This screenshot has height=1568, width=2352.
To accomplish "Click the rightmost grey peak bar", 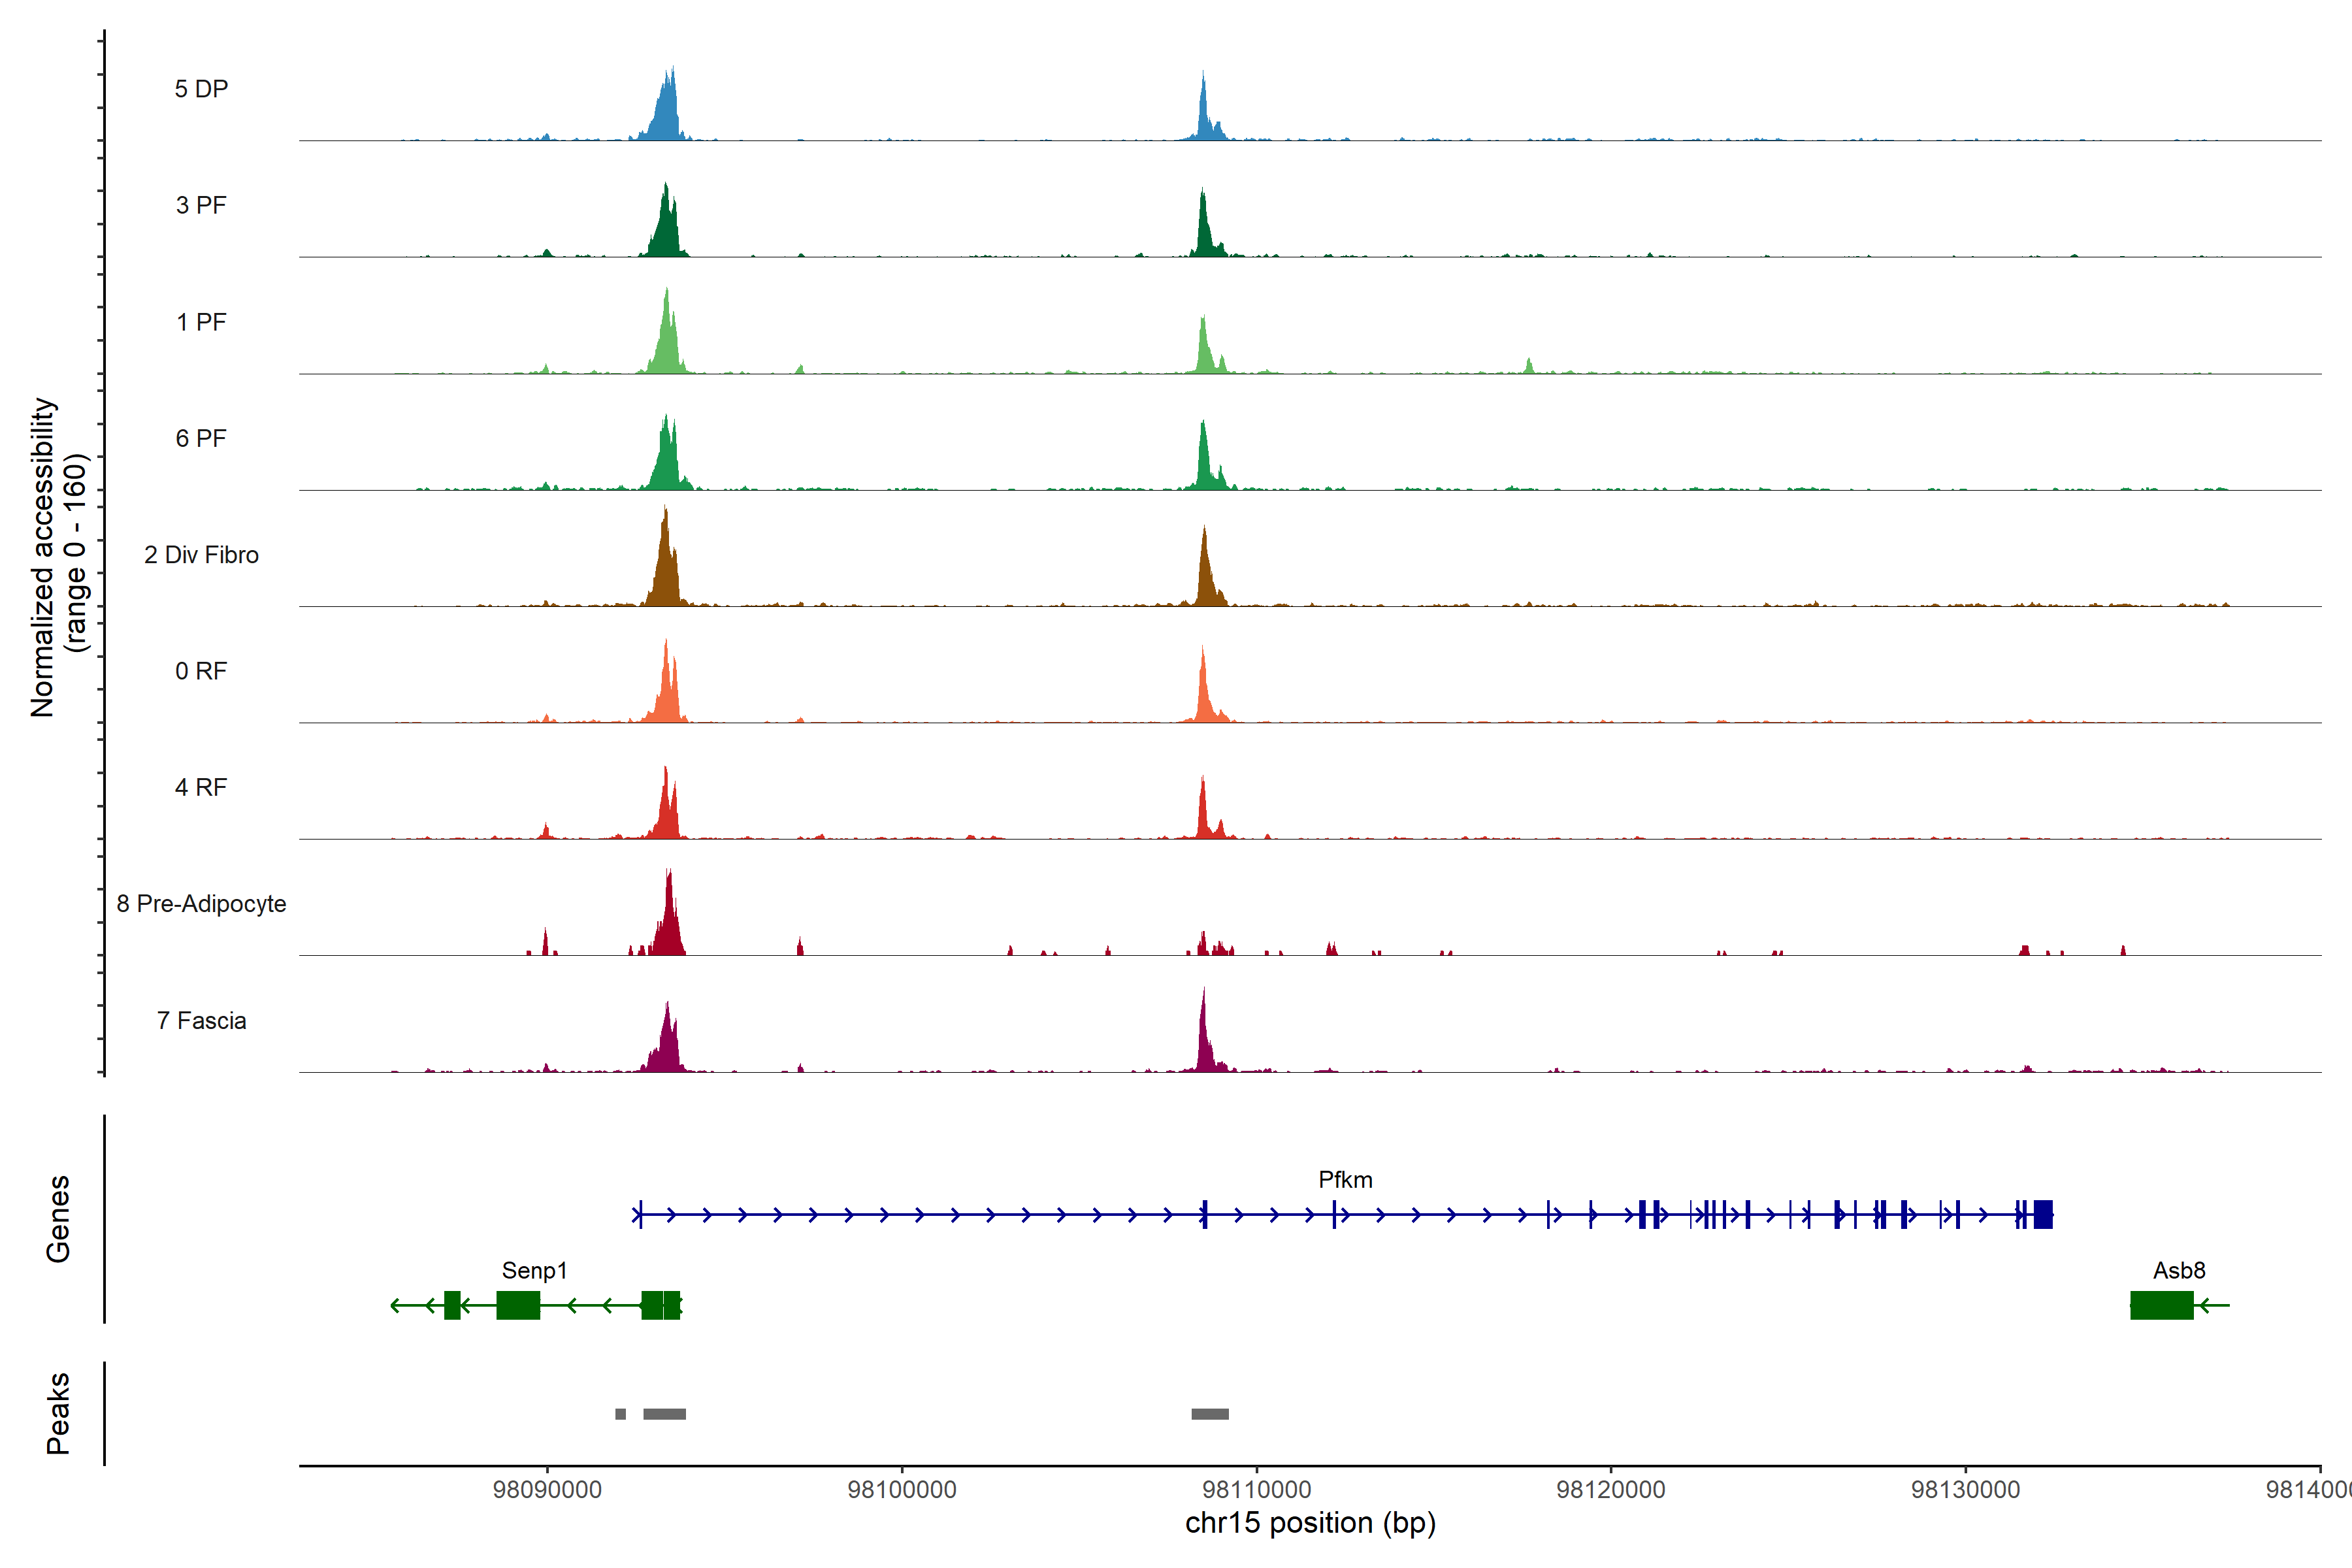I will coord(1210,1414).
